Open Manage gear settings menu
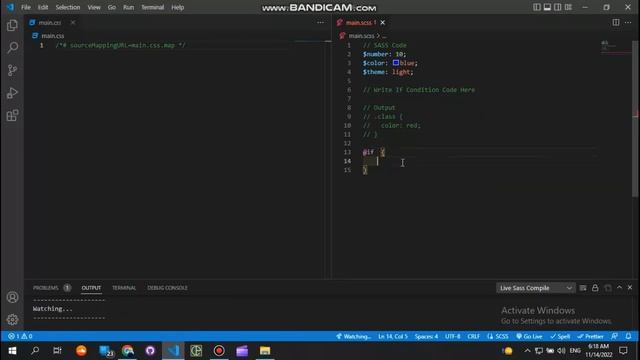Viewport: 640px width, 360px height. pos(12,319)
